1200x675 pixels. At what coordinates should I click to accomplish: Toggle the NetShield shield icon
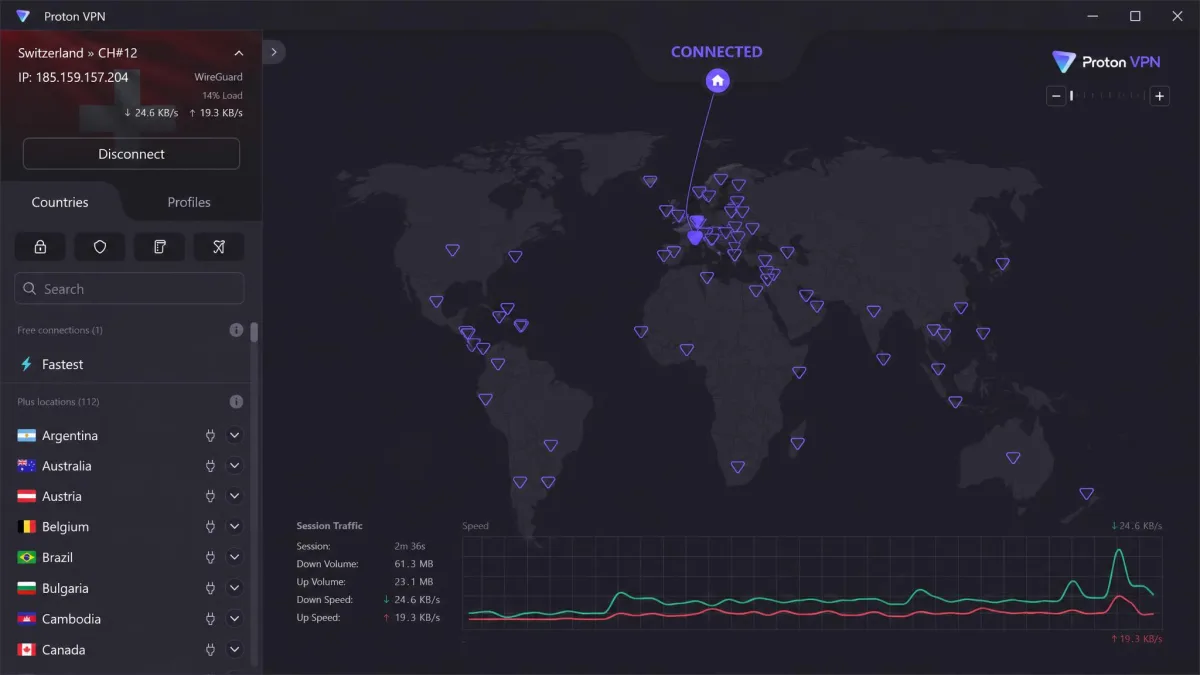pos(100,247)
